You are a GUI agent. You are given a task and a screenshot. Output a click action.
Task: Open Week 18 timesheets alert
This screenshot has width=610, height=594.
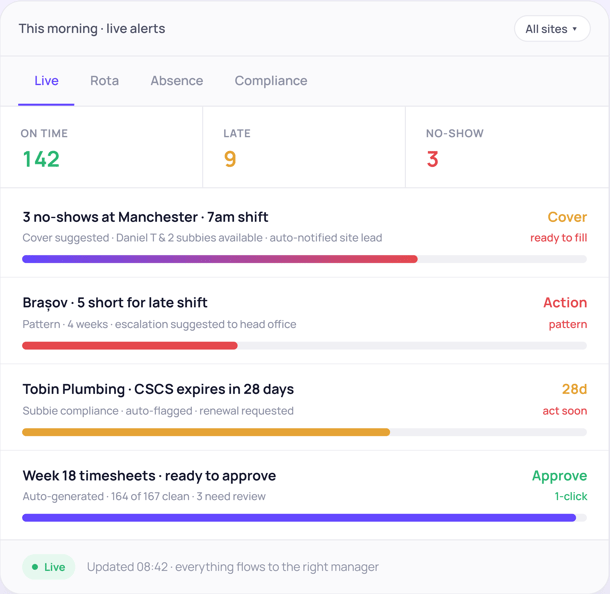coord(305,495)
